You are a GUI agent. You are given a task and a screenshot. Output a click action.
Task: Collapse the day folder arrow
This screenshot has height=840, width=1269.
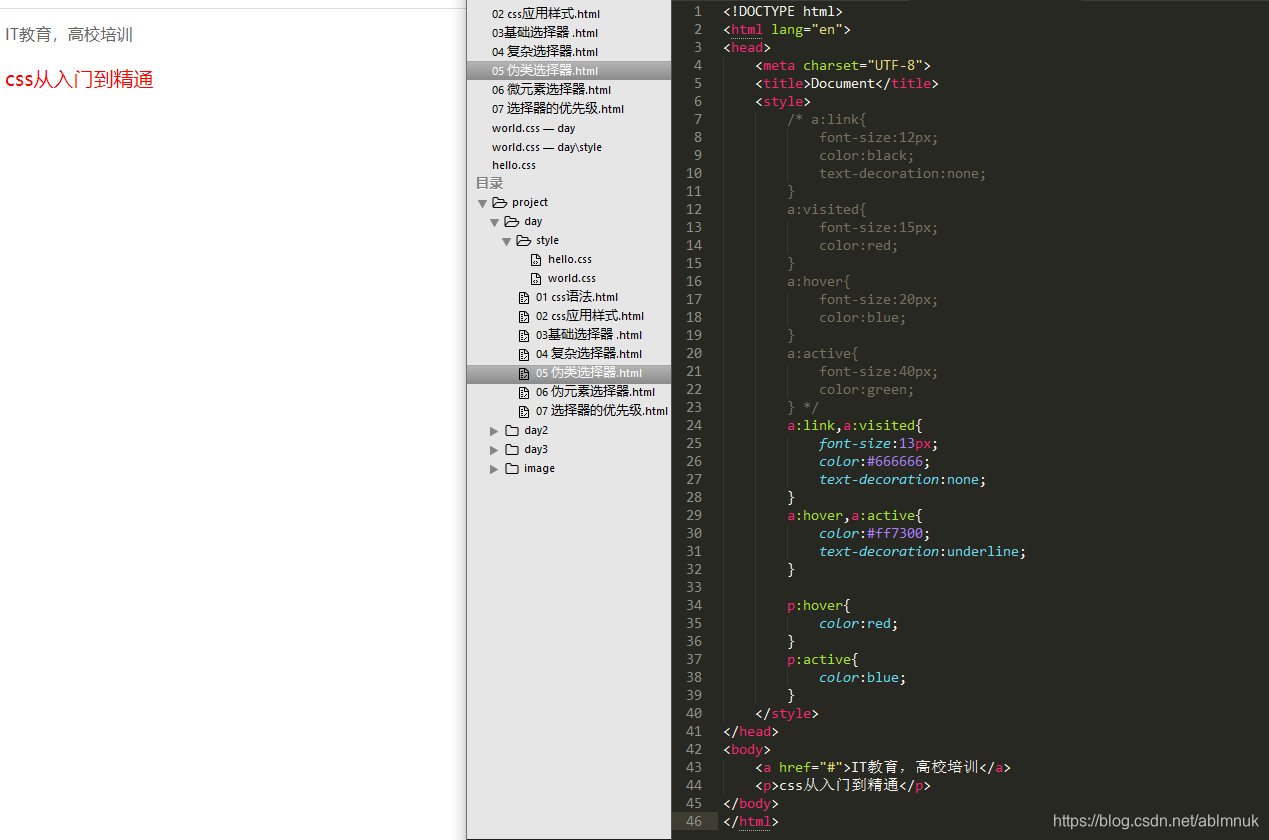click(494, 222)
